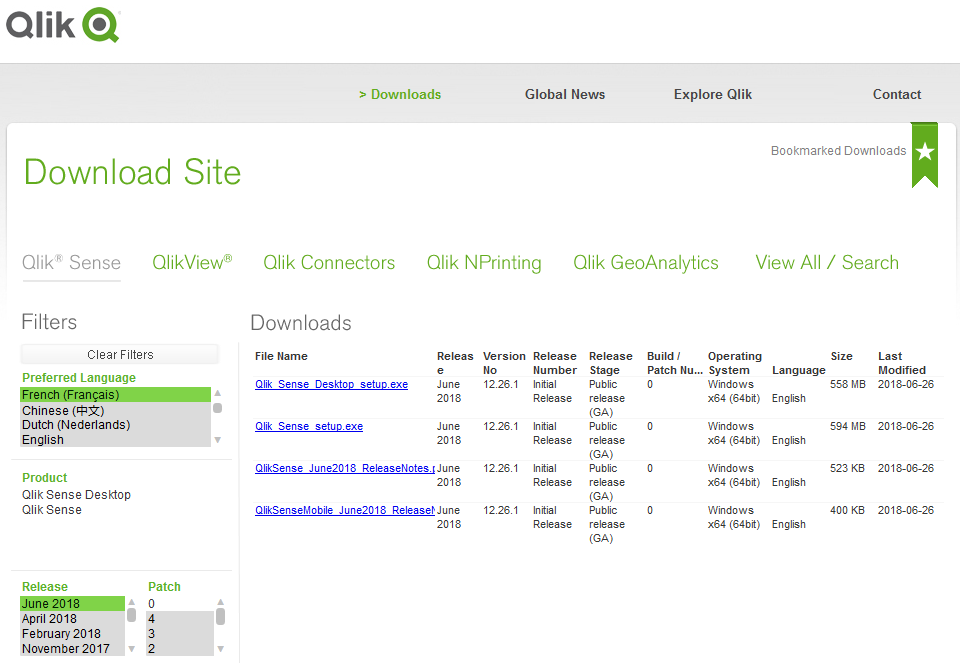Select April 2018 release

[72, 619]
